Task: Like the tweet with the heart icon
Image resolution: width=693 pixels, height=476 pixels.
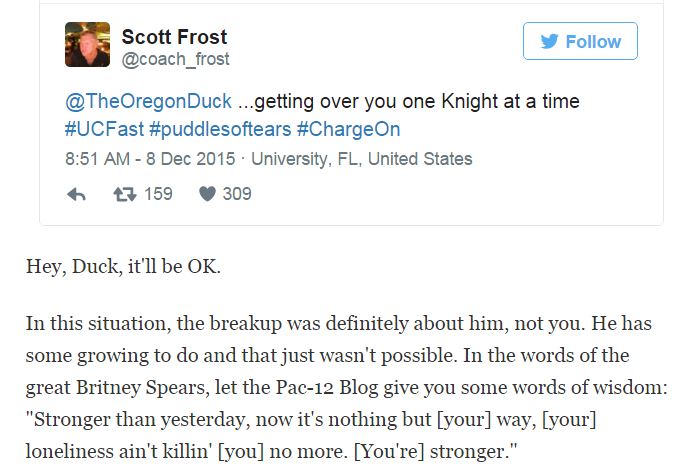Action: tap(207, 194)
